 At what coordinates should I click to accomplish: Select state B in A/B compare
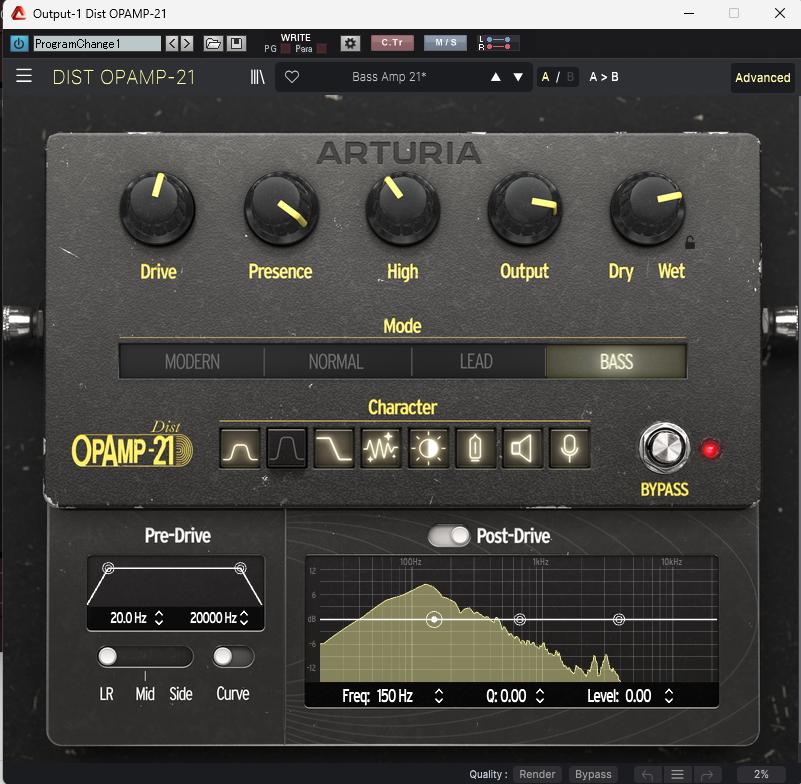pos(571,77)
